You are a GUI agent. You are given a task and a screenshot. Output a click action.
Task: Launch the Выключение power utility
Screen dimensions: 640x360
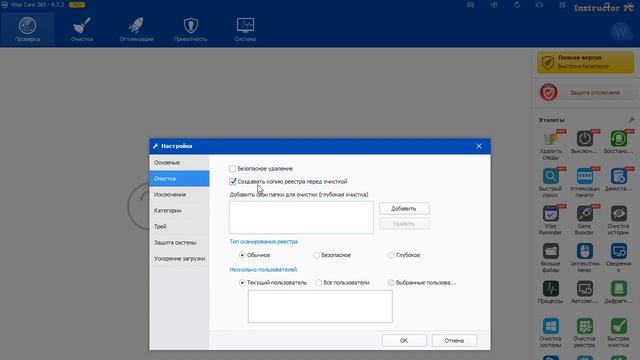point(584,142)
